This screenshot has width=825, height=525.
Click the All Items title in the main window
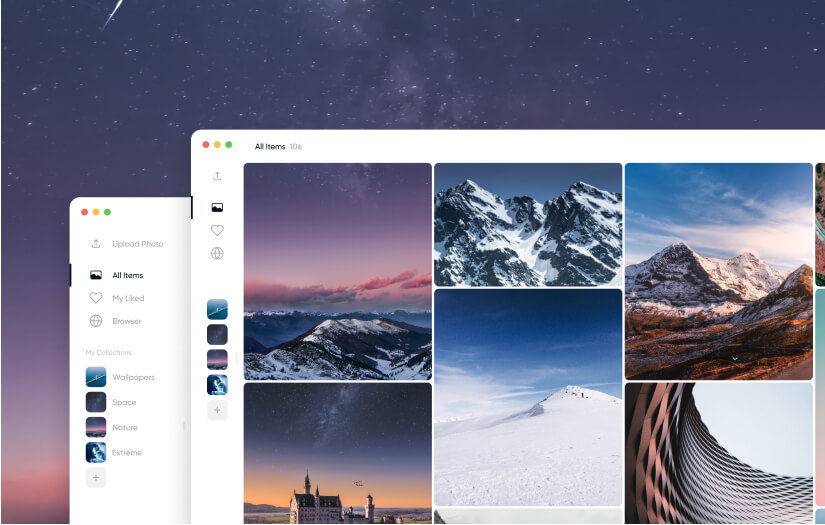270,147
